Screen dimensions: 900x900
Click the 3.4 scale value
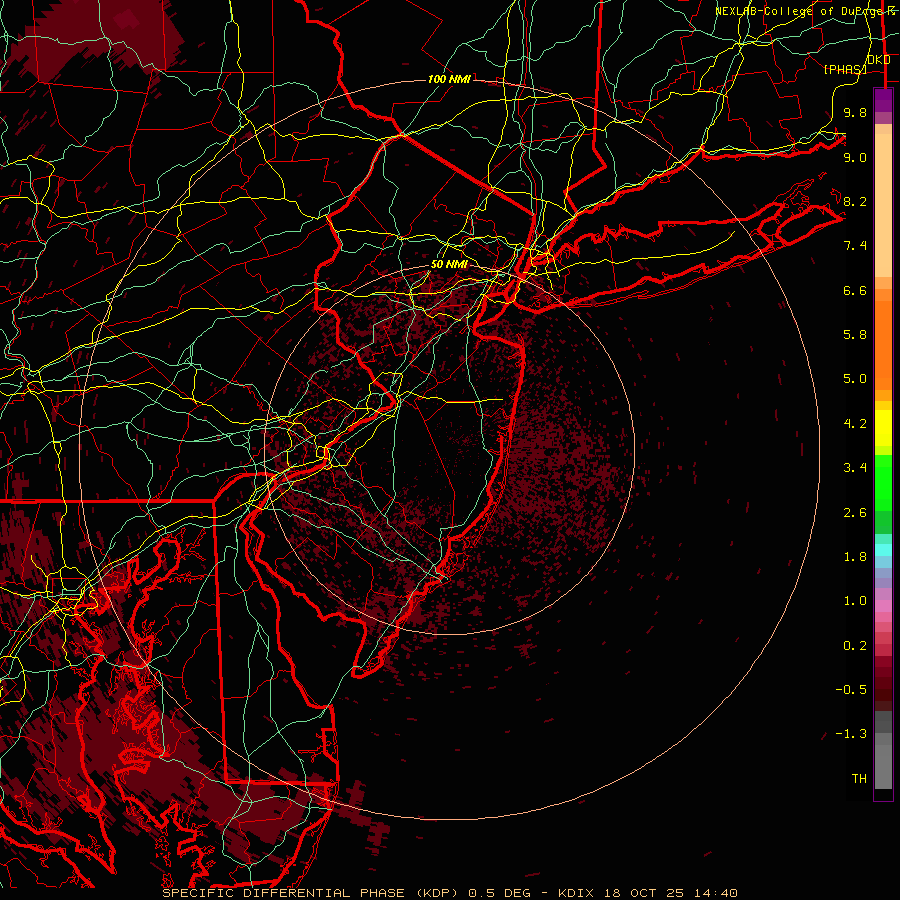click(855, 468)
